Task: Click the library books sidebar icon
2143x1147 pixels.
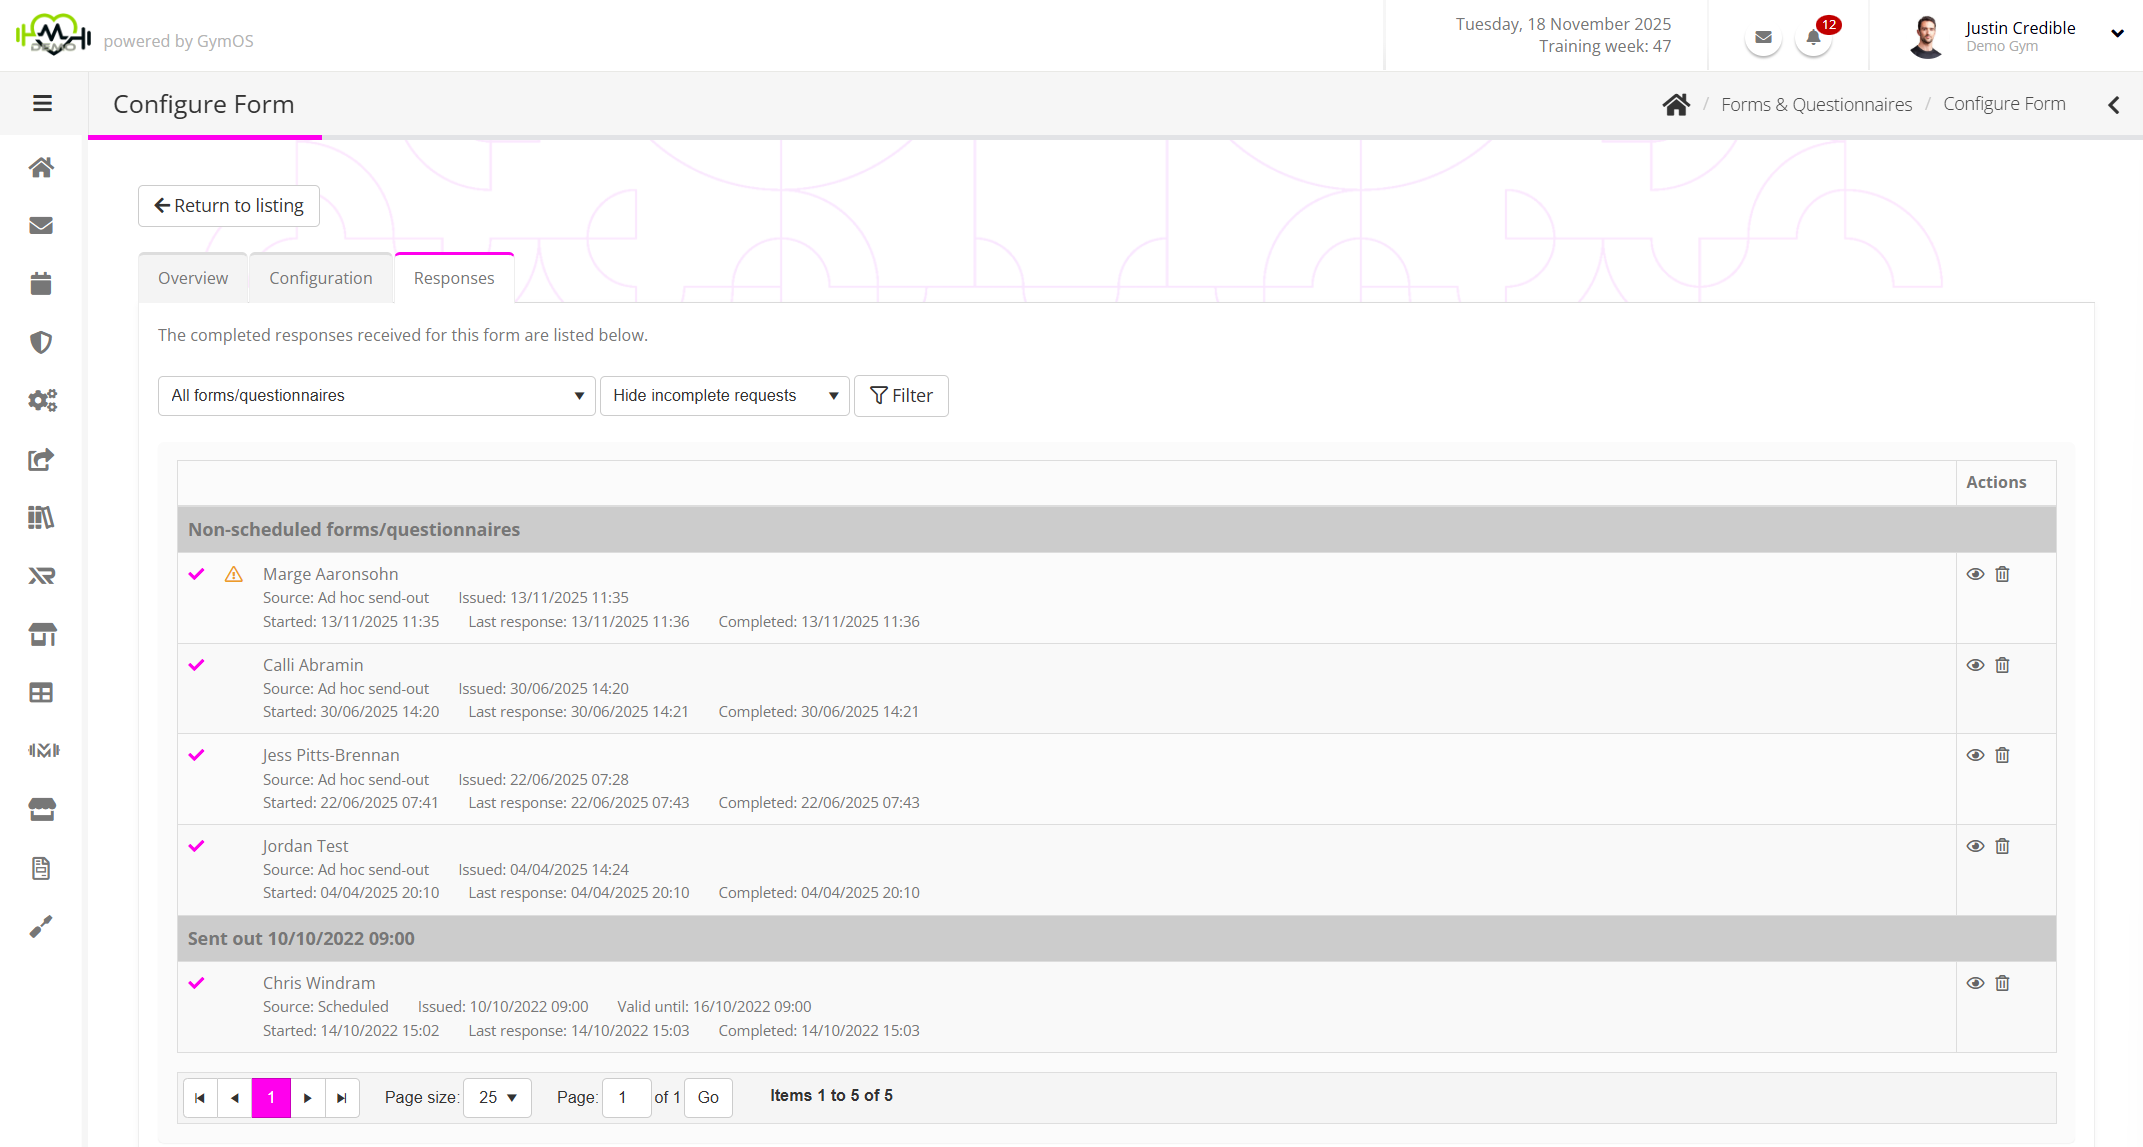Action: [x=41, y=517]
